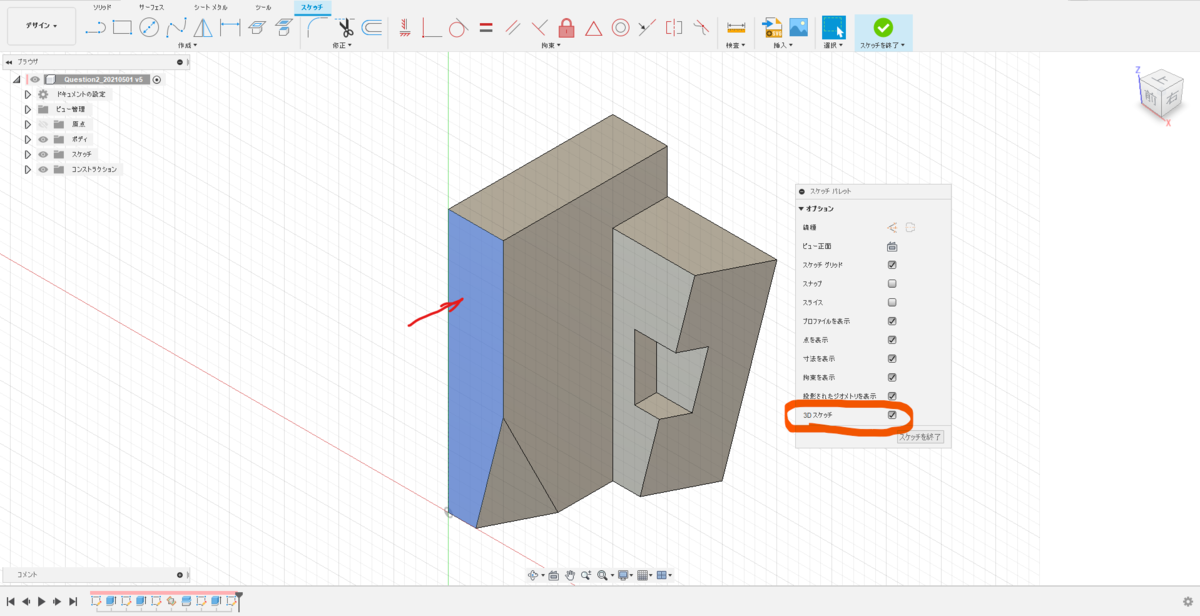Open the 検査 dropdown menu
This screenshot has width=1200, height=616.
(x=737, y=45)
